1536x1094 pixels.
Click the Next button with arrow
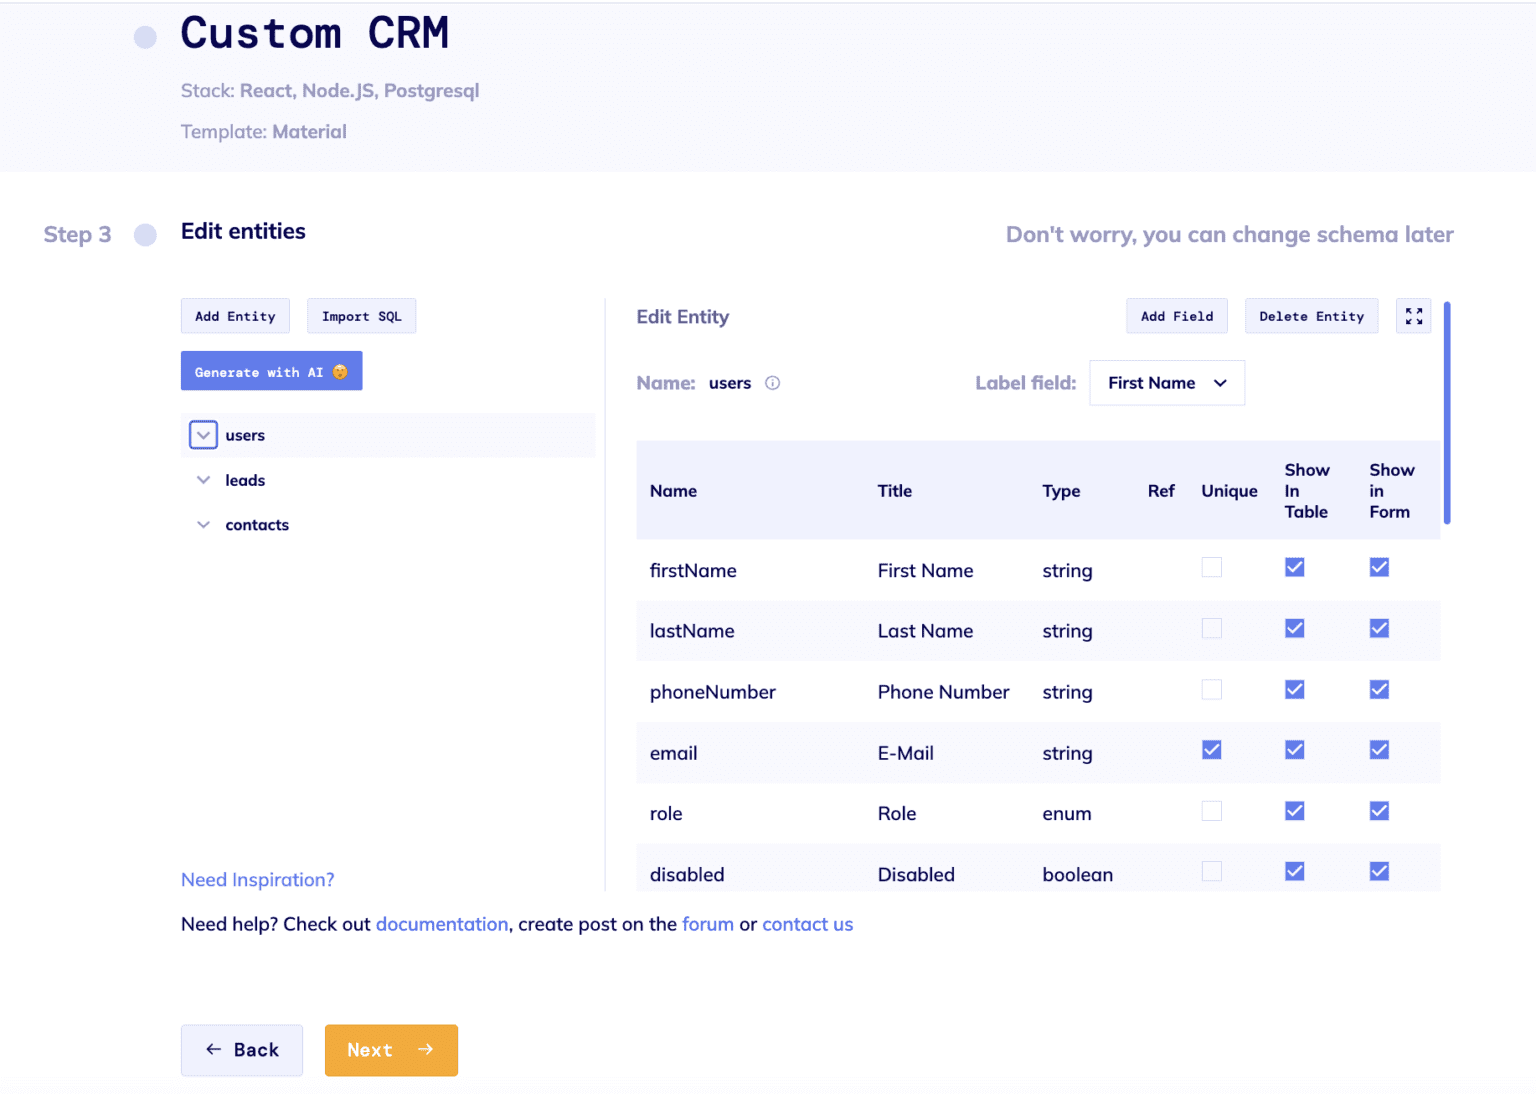click(391, 1050)
